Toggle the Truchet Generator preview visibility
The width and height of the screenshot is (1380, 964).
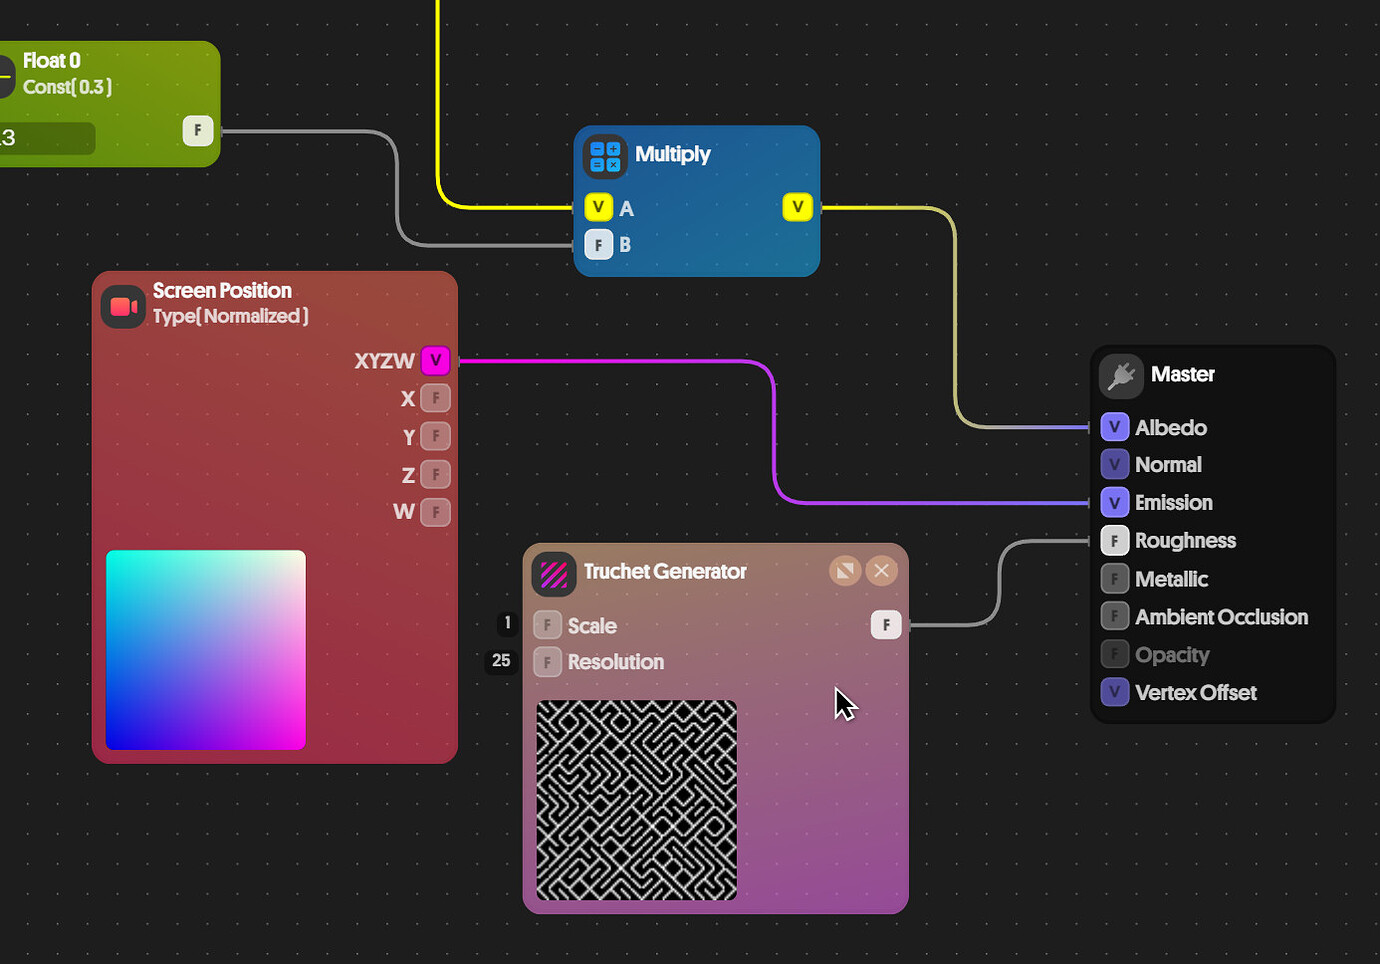tap(845, 570)
